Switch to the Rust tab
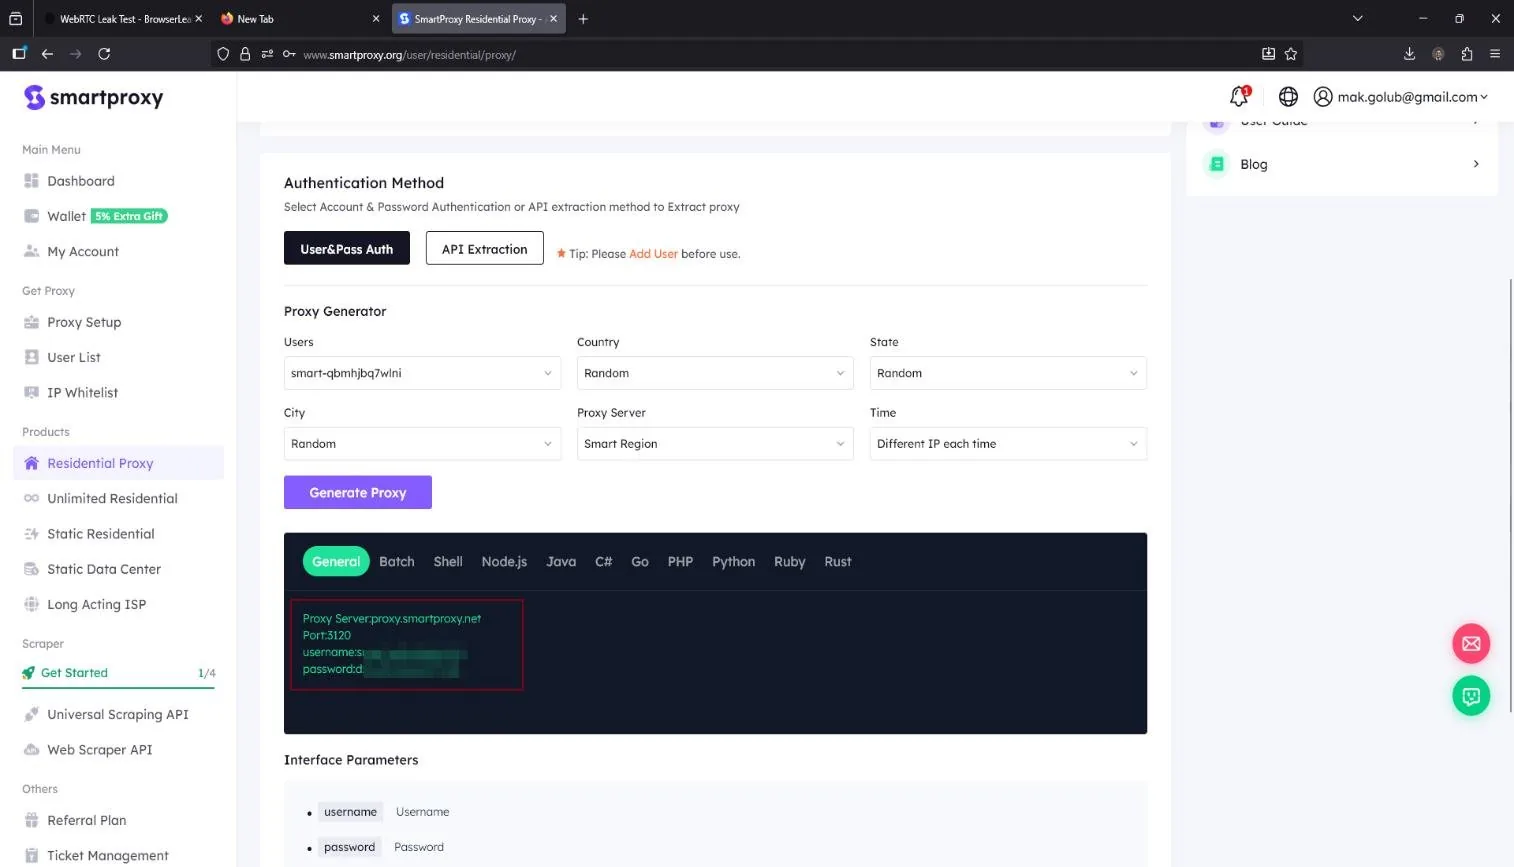This screenshot has height=867, width=1514. [x=838, y=562]
